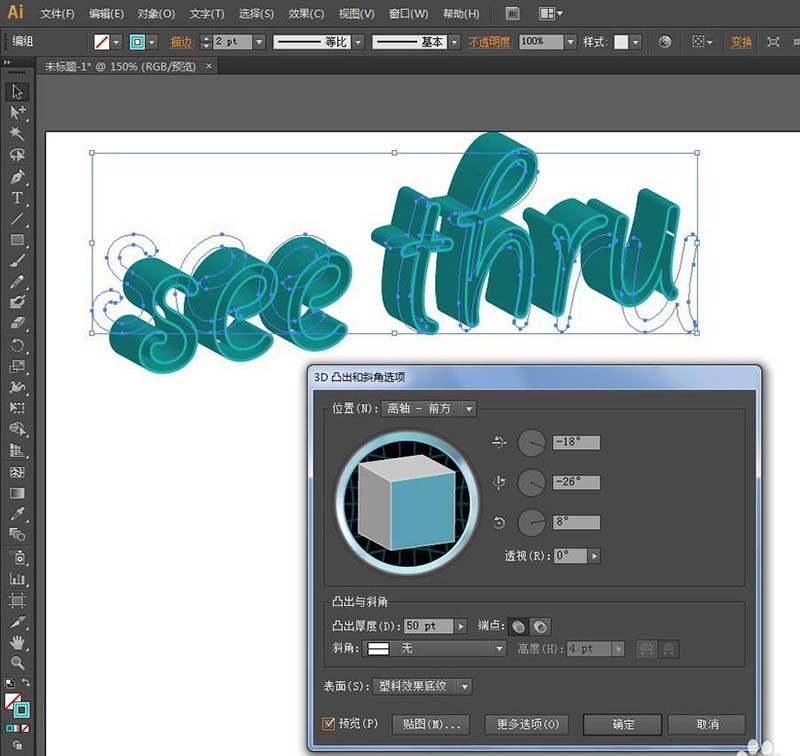
Task: Select the Width tool
Action: (17, 387)
